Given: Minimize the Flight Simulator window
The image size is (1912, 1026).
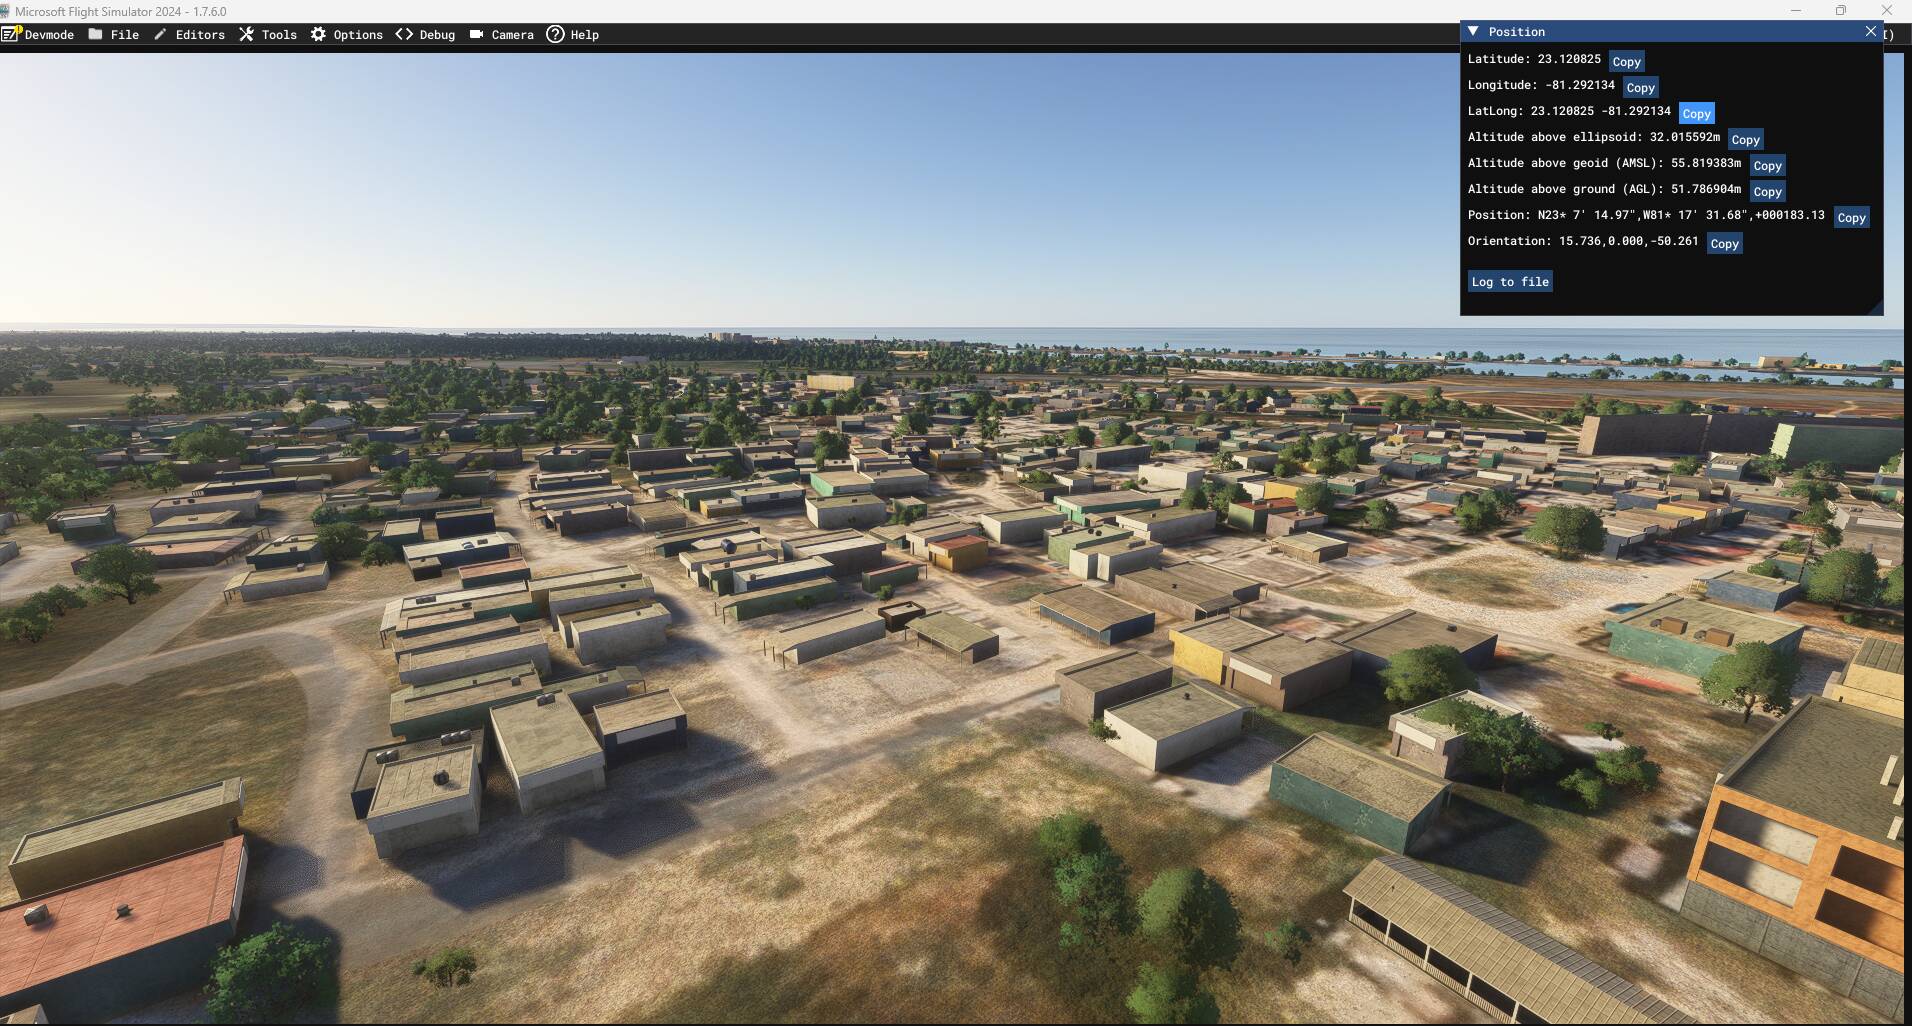Looking at the screenshot, I should 1796,10.
